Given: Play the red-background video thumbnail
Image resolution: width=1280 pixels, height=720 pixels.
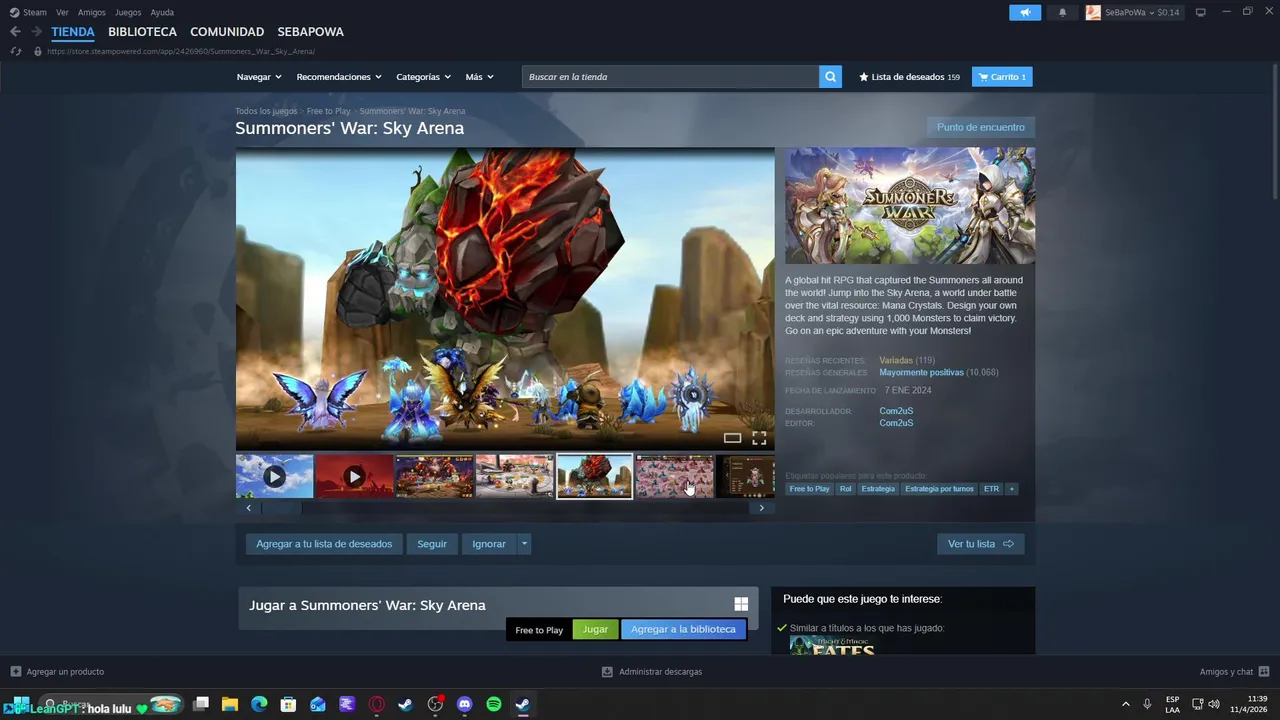Looking at the screenshot, I should [354, 477].
